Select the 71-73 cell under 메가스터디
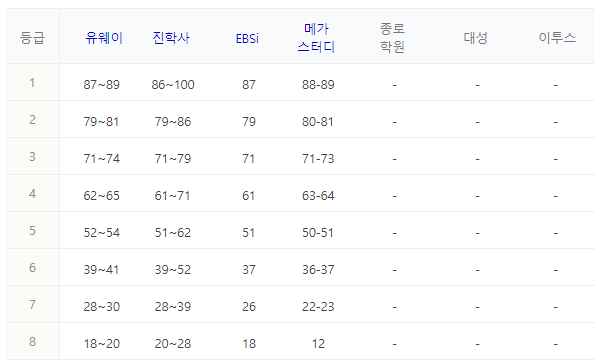Image resolution: width=595 pixels, height=360 pixels. (318, 159)
